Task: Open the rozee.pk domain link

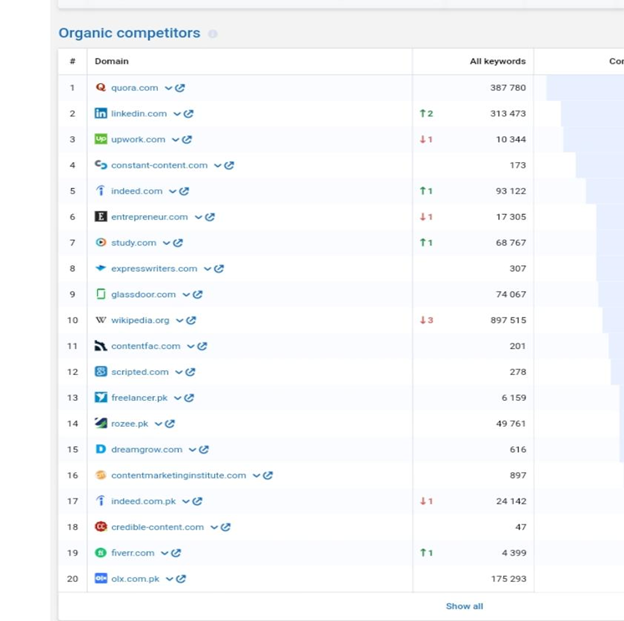Action: [130, 424]
